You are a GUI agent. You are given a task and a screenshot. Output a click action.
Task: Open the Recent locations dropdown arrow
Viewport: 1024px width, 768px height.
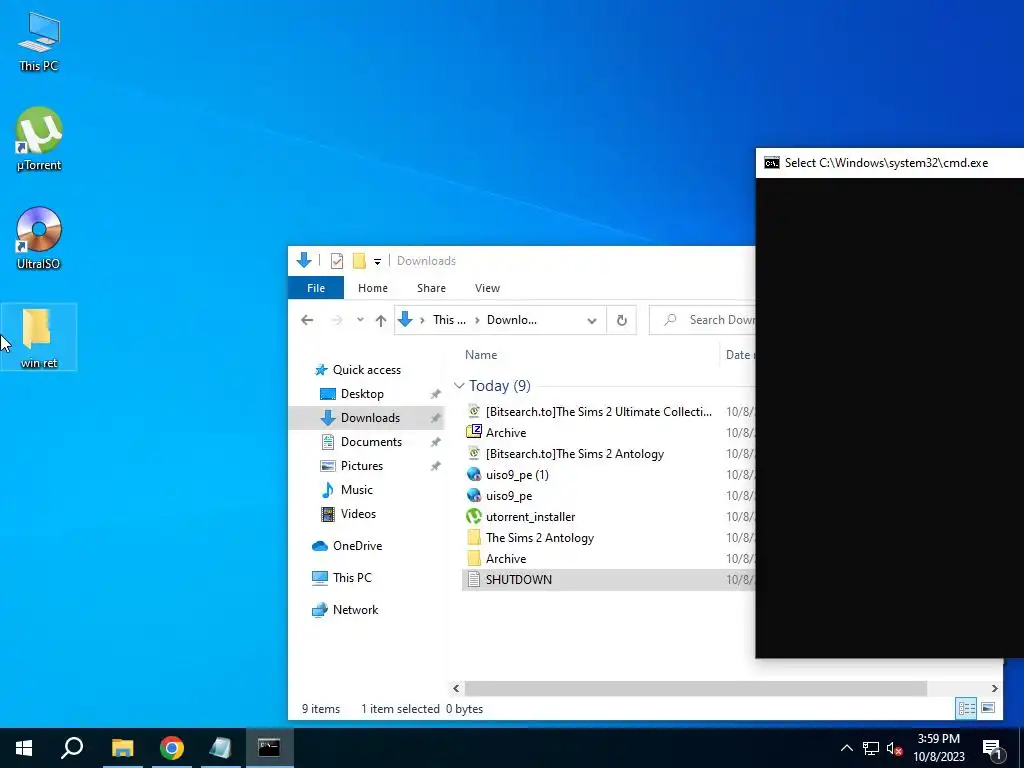[360, 320]
